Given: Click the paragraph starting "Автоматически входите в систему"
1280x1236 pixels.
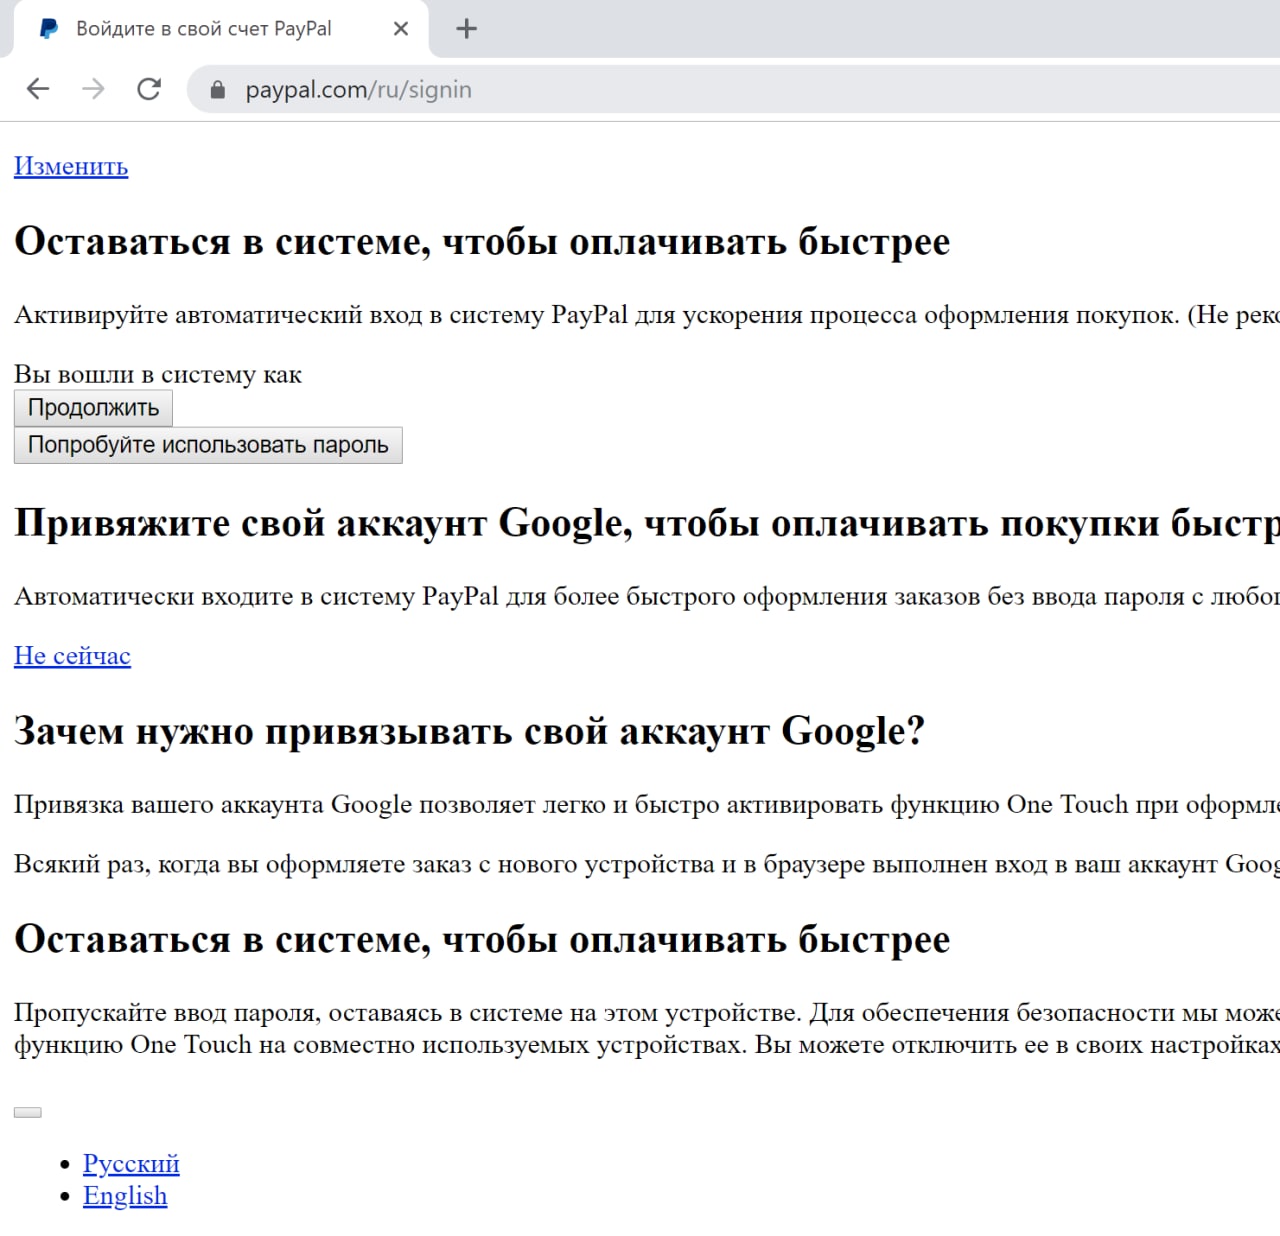Looking at the screenshot, I should click(647, 596).
